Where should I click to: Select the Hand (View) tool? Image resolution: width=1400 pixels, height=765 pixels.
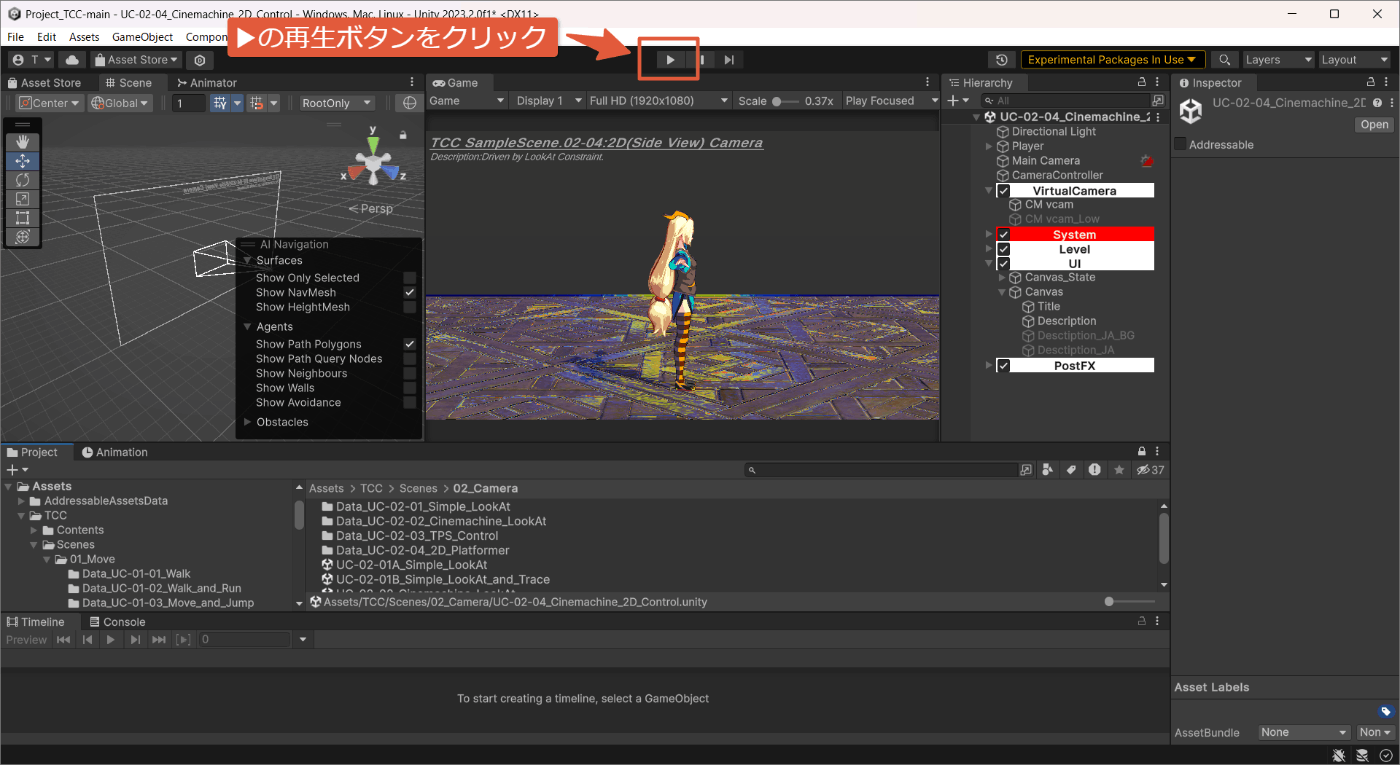click(x=23, y=142)
